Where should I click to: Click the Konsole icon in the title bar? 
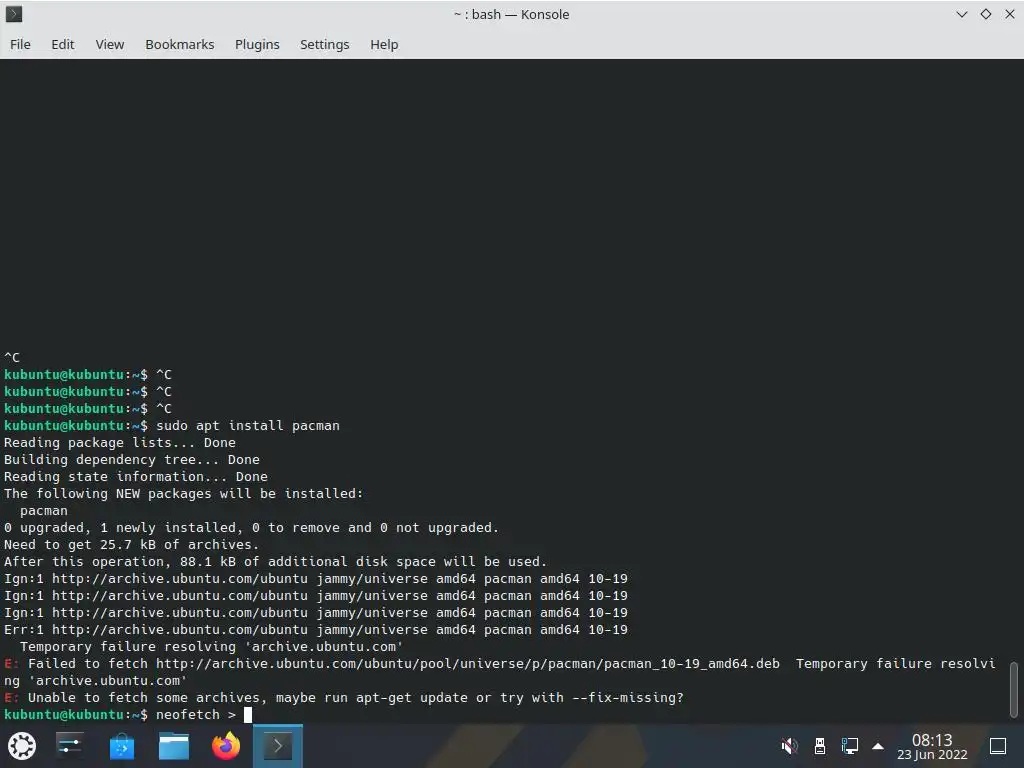pos(14,14)
